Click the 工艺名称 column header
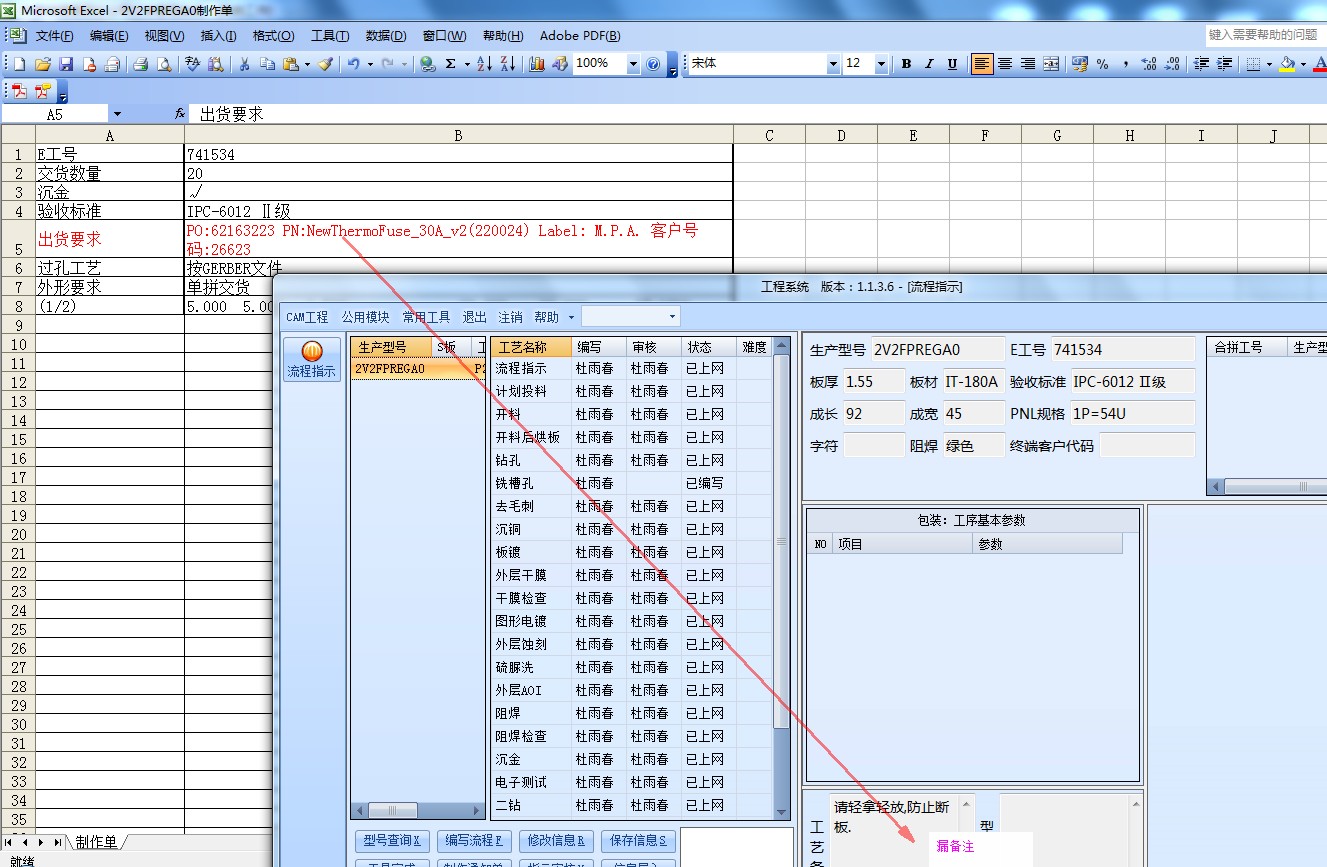This screenshot has height=867, width=1327. pyautogui.click(x=532, y=347)
